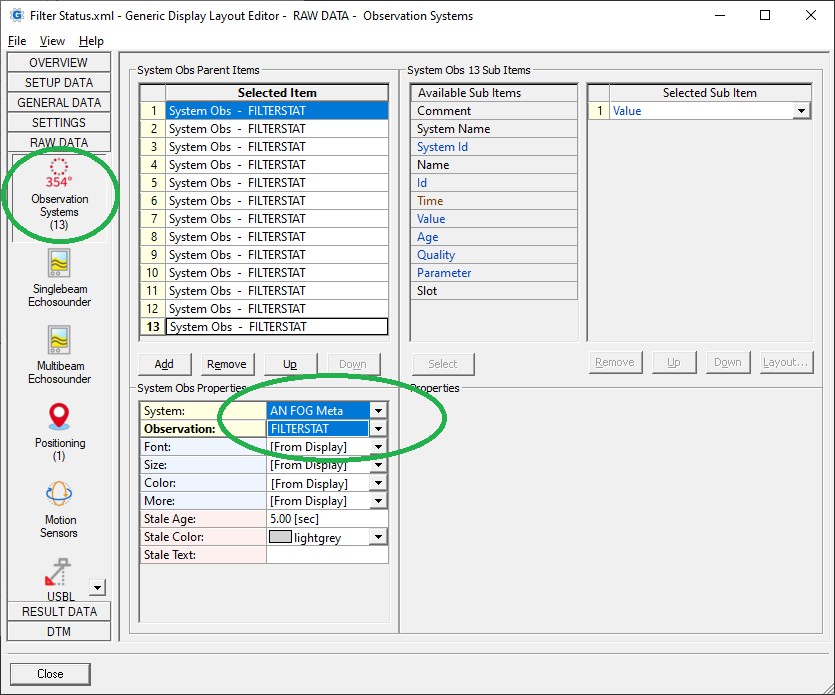Expand the Stale Color dropdown
Screen dimensions: 835x695
pos(377,537)
